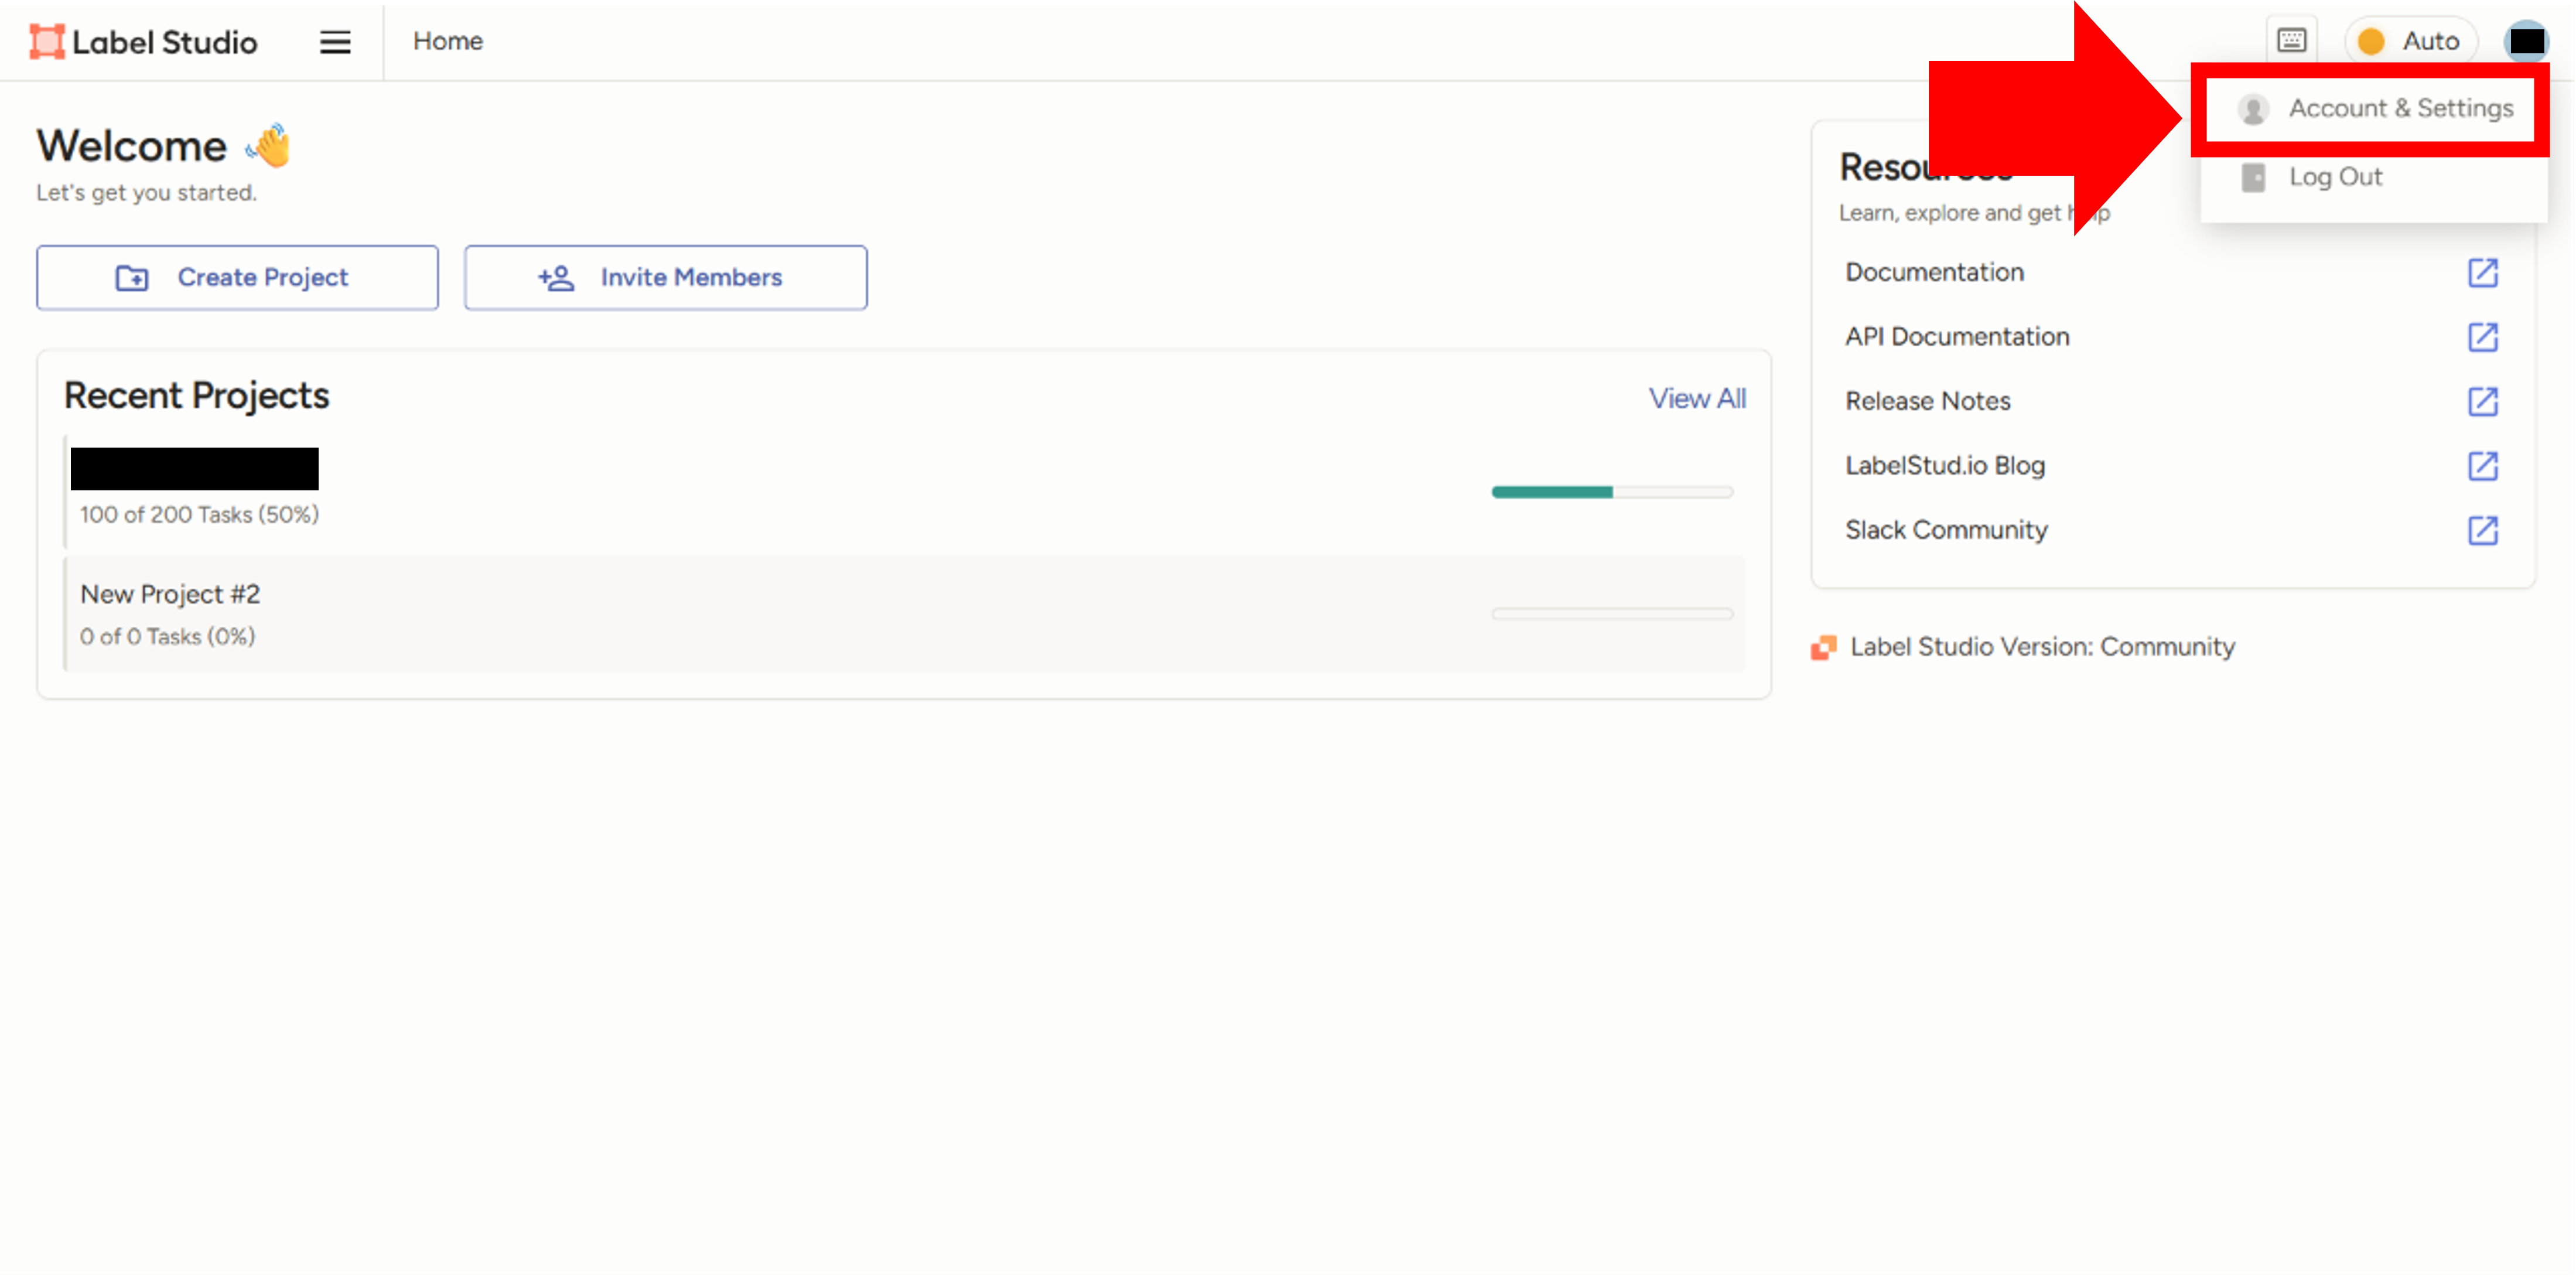Open the Auto theme switcher
This screenshot has width=2576, height=1276.
(2410, 41)
